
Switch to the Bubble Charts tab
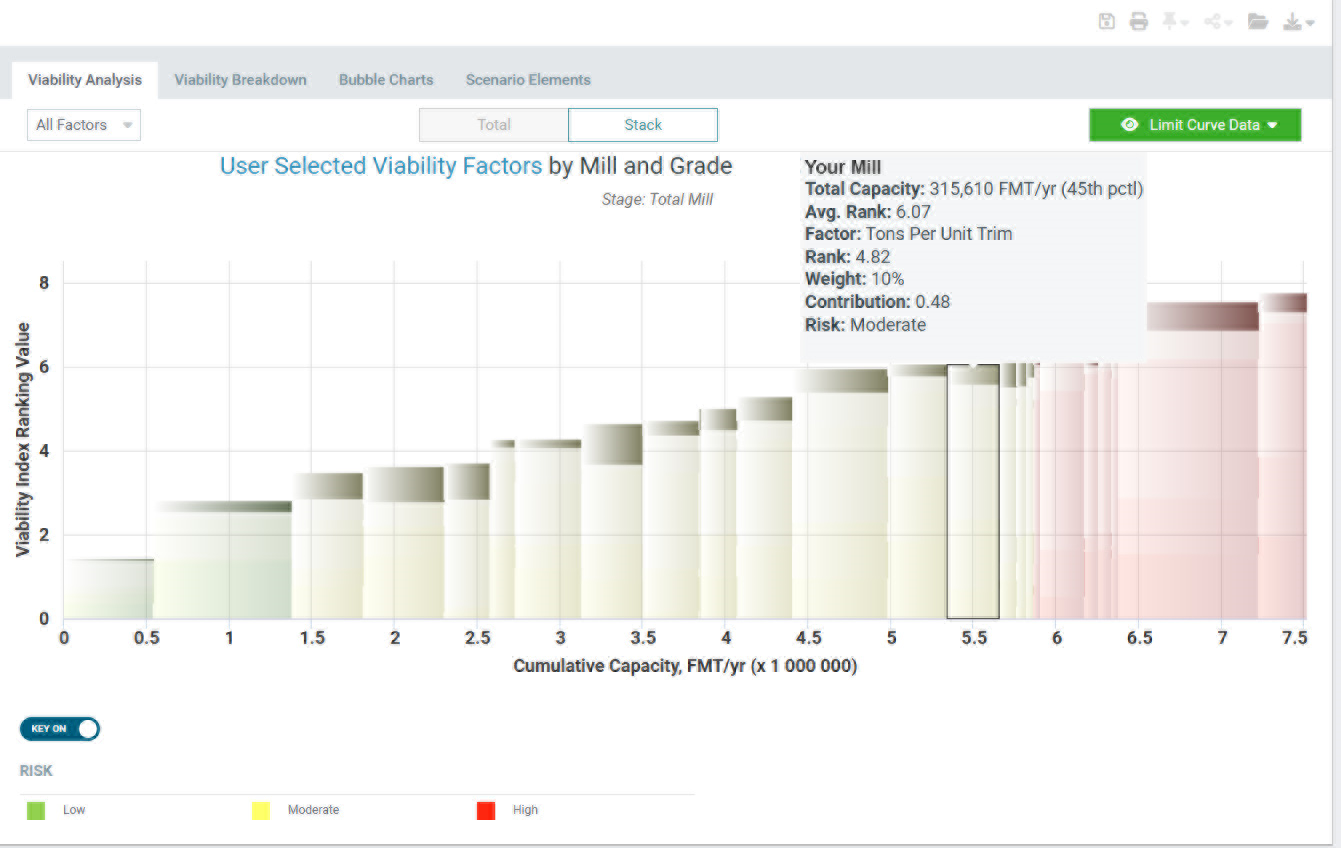click(x=386, y=79)
